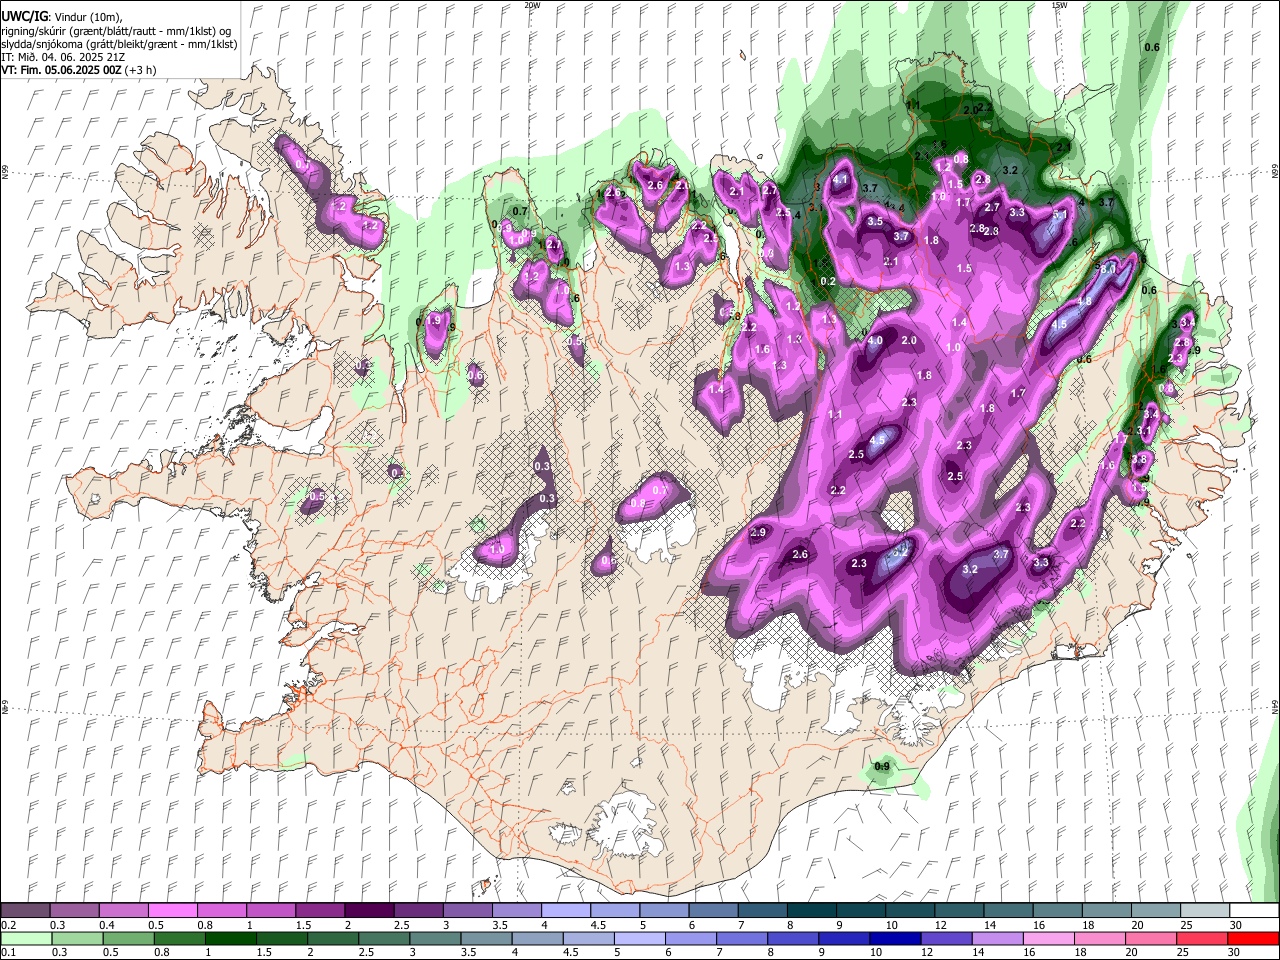Click the pure red swatch after lower 30
1280x960 pixels.
1253,939
